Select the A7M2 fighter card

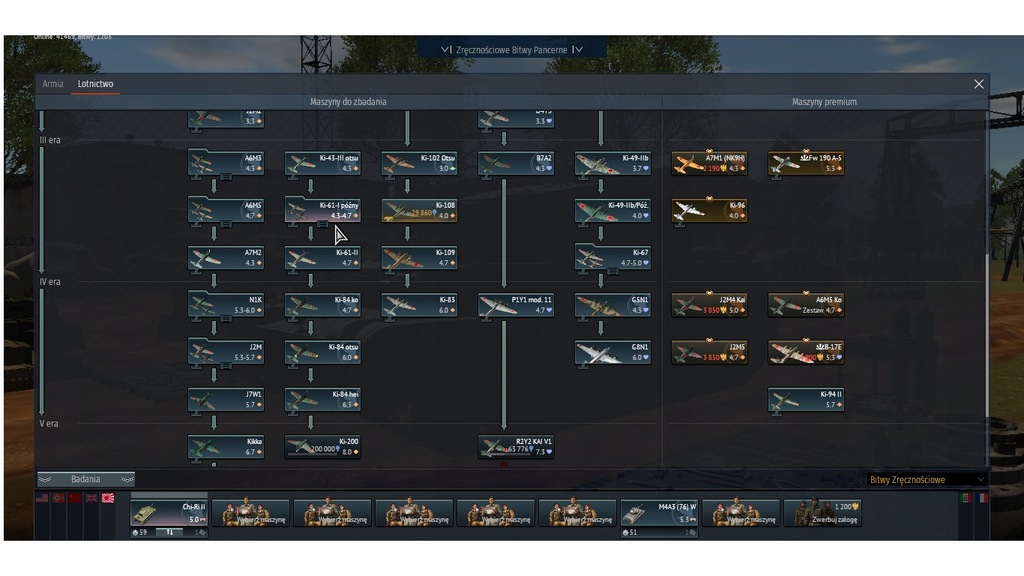(226, 257)
